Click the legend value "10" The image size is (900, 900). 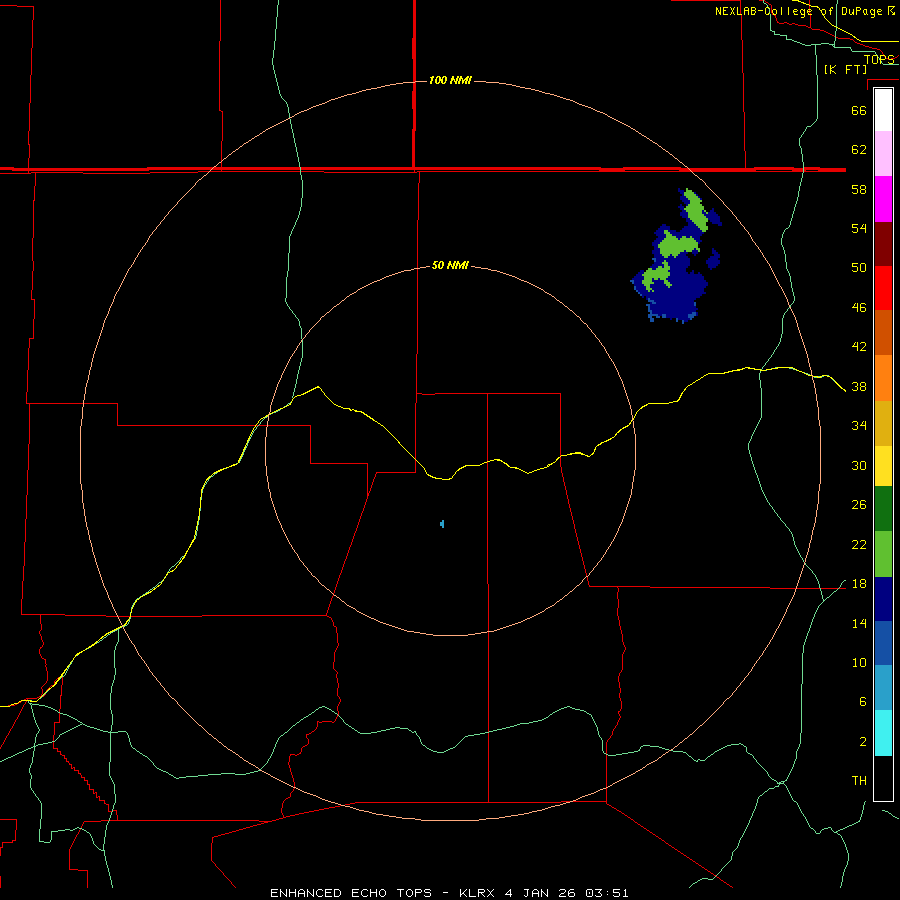point(859,662)
